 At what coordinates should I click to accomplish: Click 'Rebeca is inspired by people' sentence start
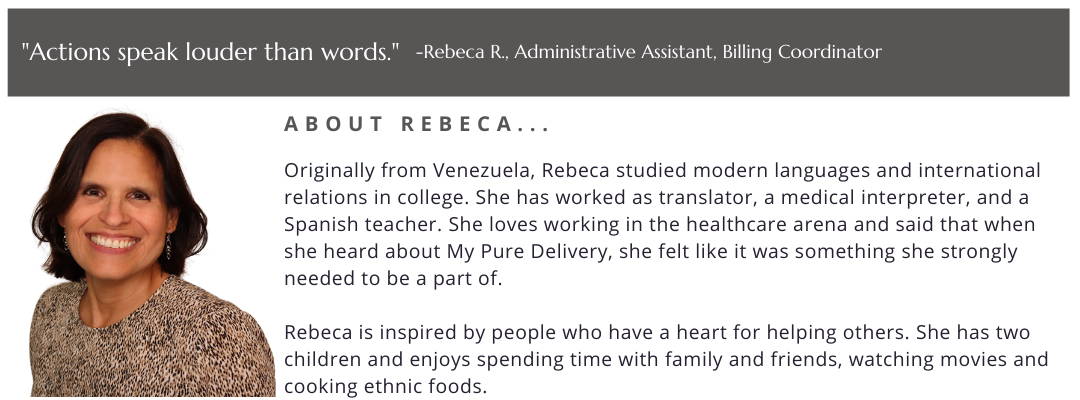point(419,333)
